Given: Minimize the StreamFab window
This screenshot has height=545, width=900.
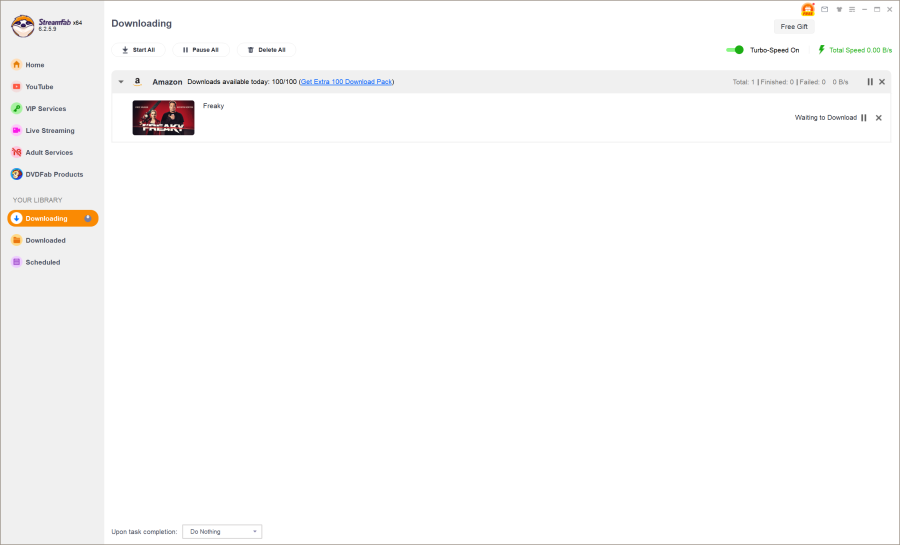Looking at the screenshot, I should click(x=864, y=9).
